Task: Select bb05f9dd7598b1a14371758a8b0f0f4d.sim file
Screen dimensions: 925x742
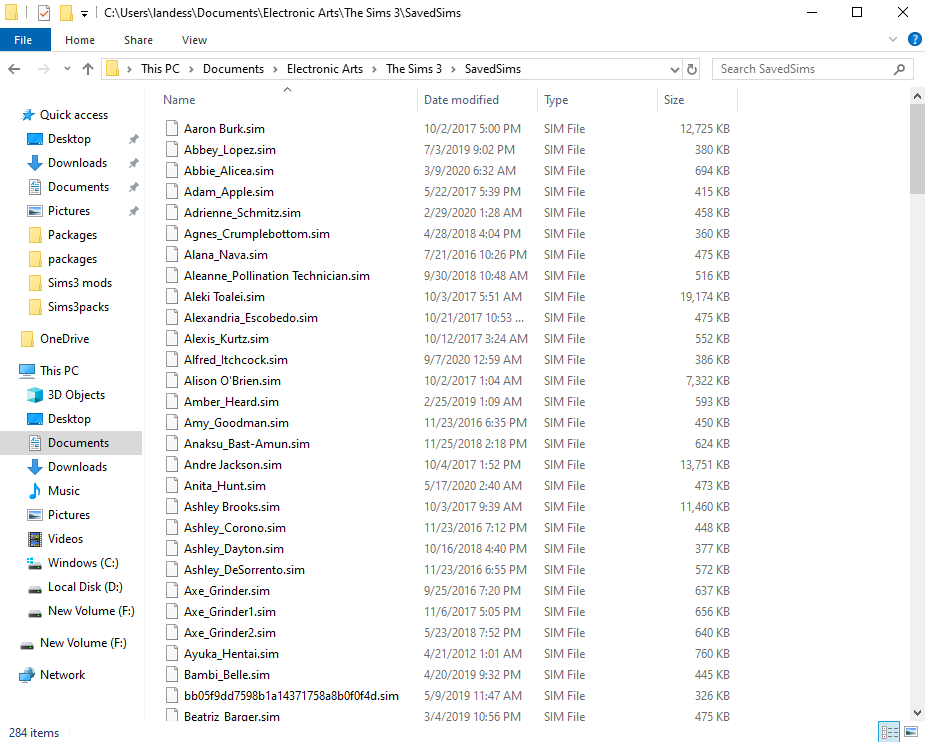Action: point(291,696)
